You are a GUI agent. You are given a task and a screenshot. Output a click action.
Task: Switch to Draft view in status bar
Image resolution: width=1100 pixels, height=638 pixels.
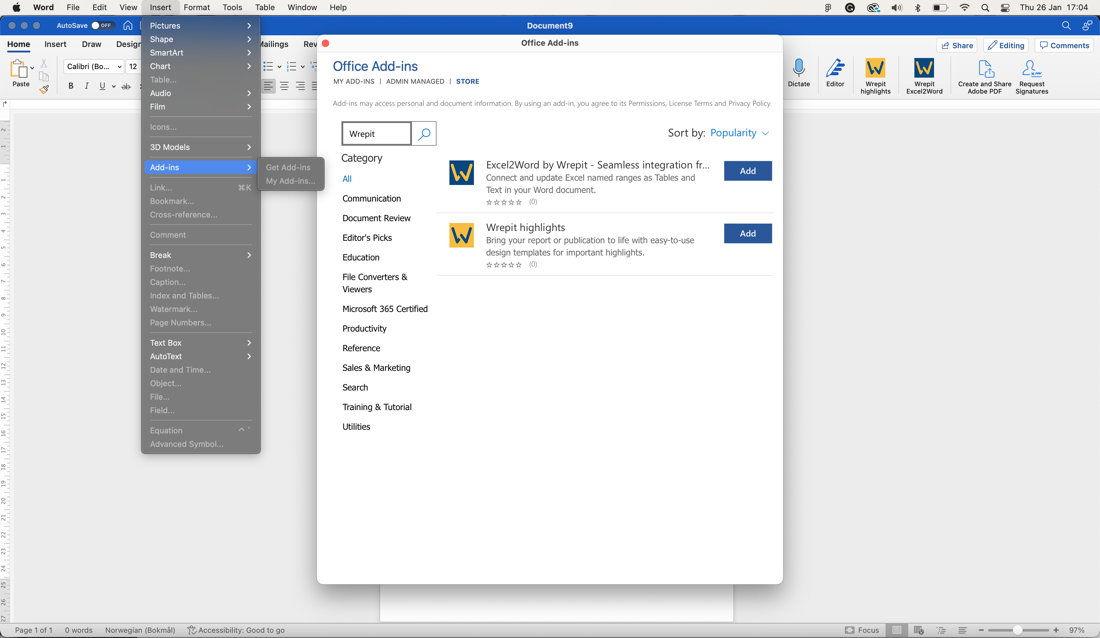[962, 630]
